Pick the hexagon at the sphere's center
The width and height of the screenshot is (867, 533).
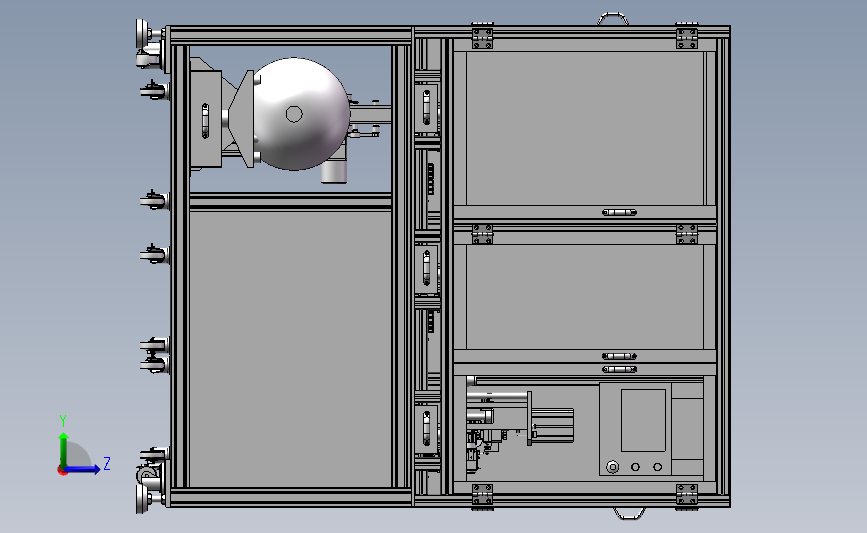click(x=294, y=114)
